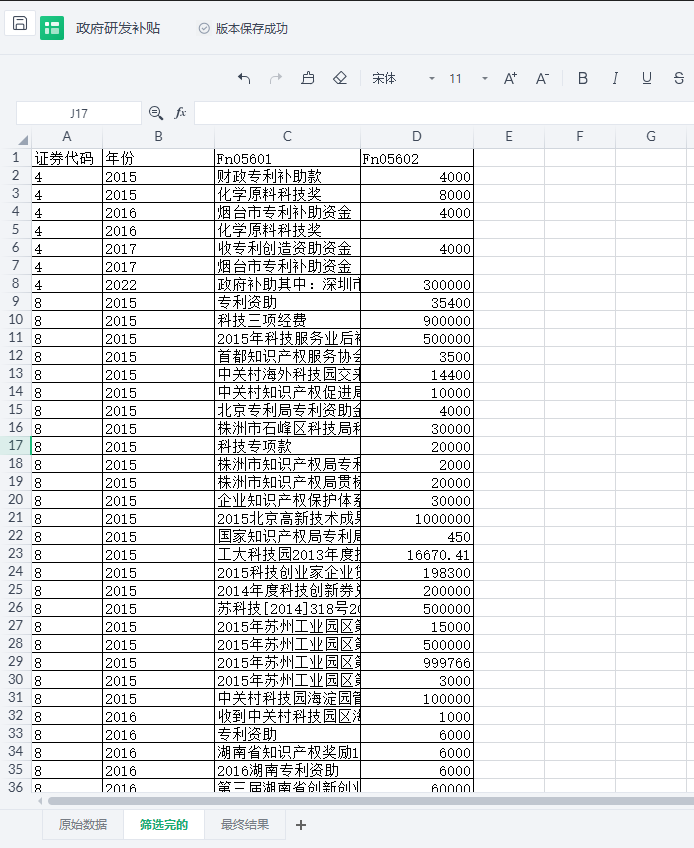This screenshot has width=694, height=848.
Task: Select column C header
Action: (287, 136)
